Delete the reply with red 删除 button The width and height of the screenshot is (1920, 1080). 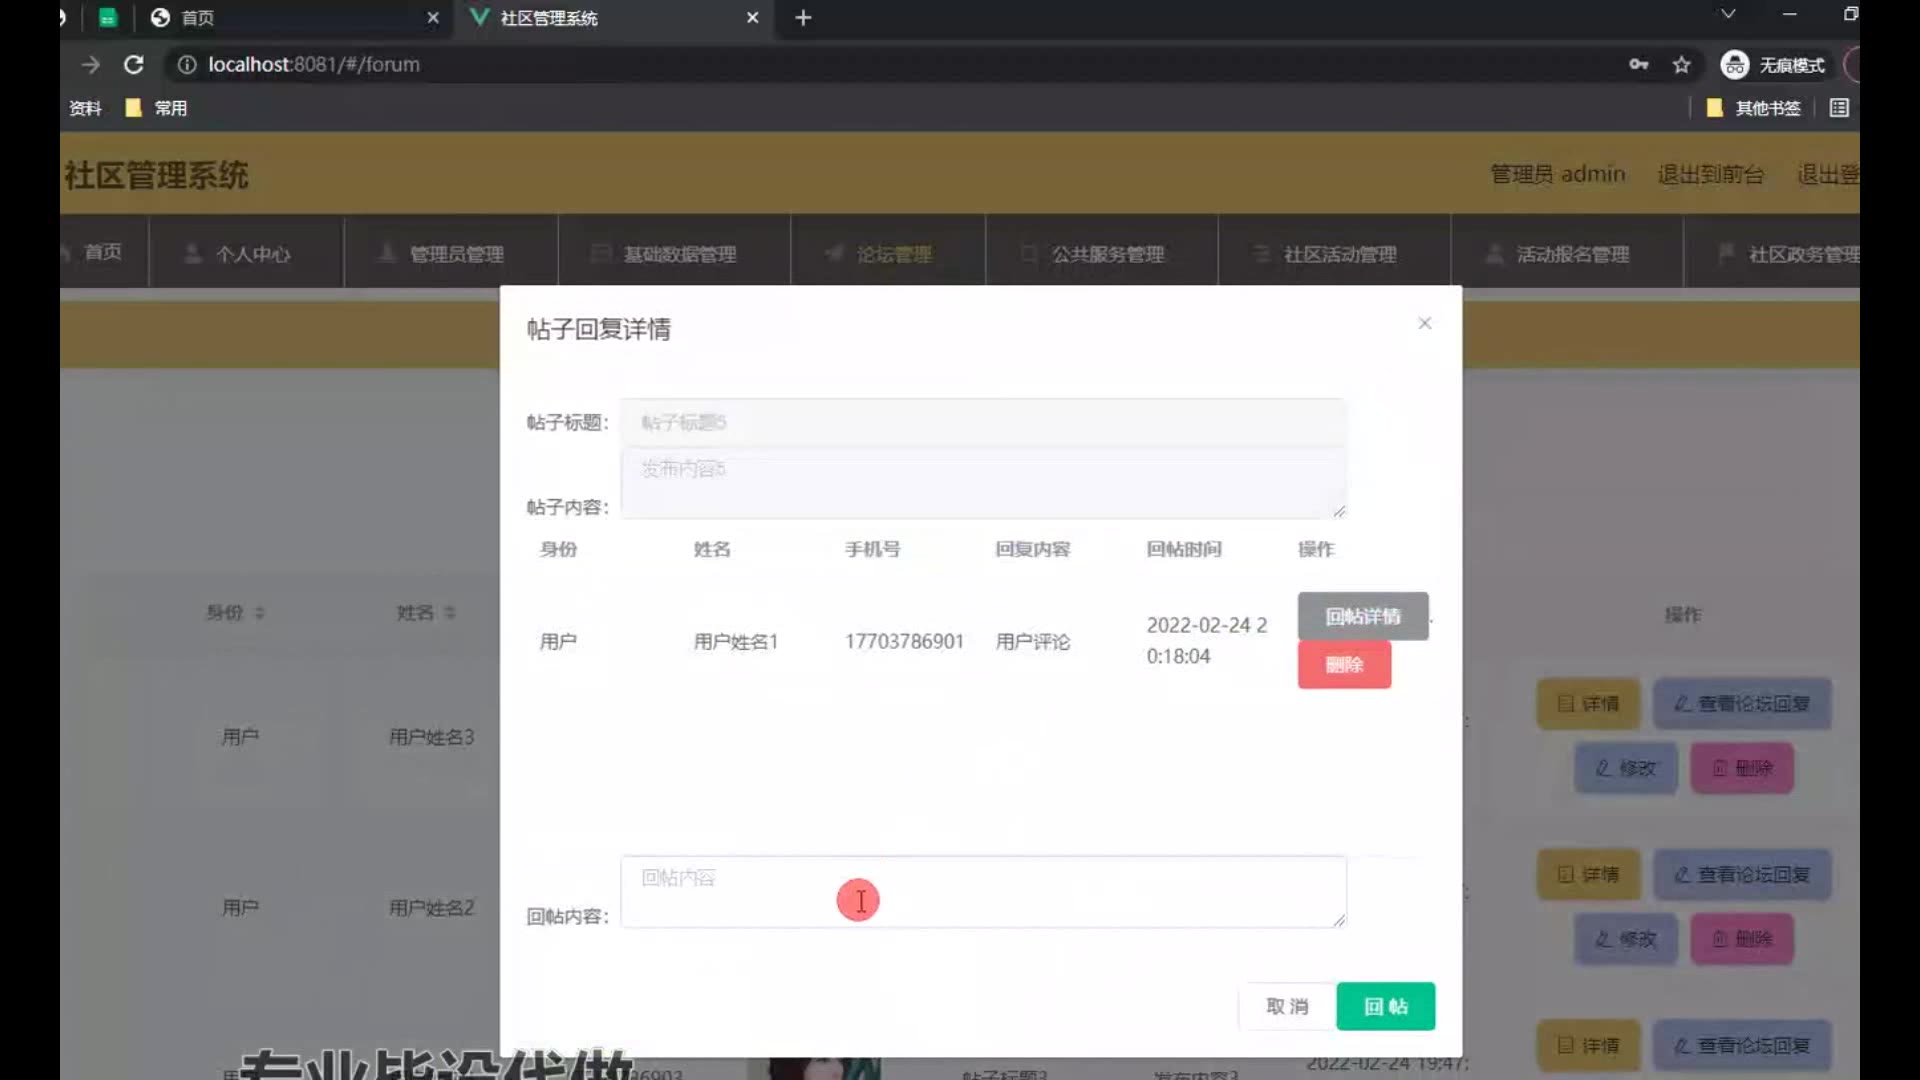coord(1344,665)
